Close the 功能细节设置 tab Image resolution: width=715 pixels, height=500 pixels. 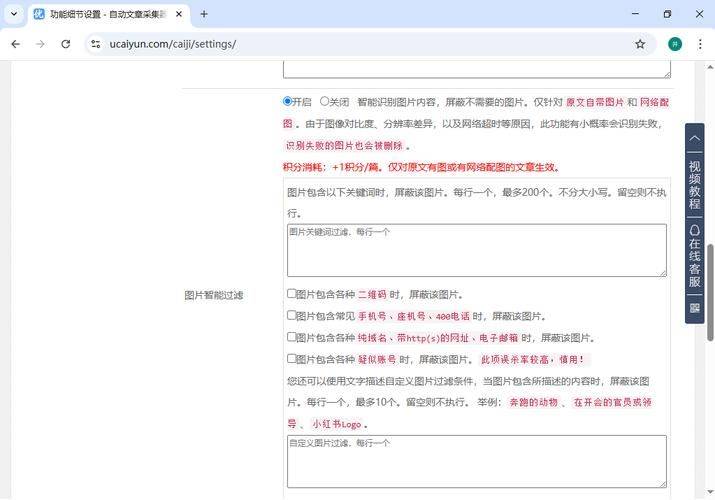pos(179,14)
